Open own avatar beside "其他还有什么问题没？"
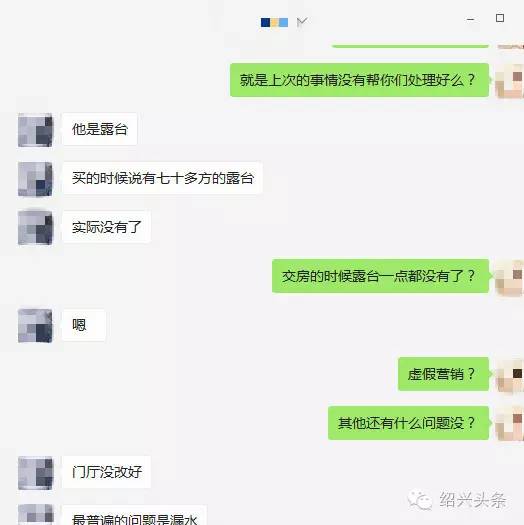Viewport: 524px width, 525px height. point(510,424)
